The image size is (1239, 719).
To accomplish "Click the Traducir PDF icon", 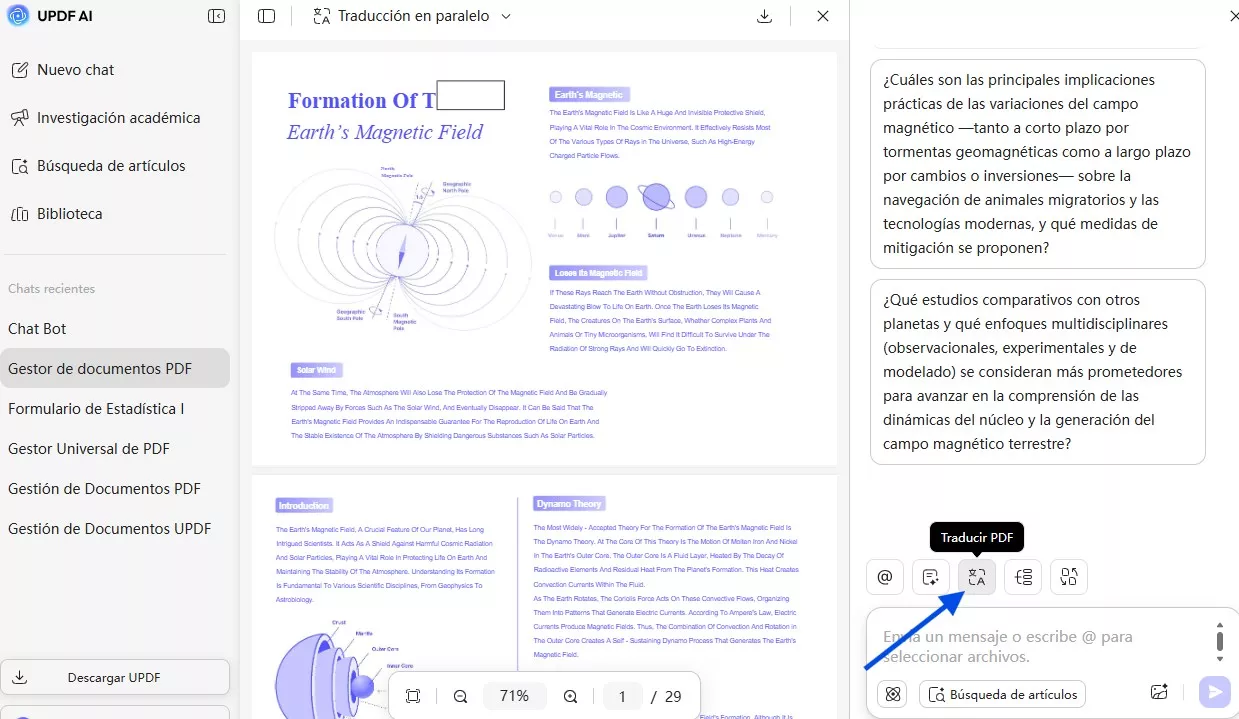I will click(x=977, y=577).
